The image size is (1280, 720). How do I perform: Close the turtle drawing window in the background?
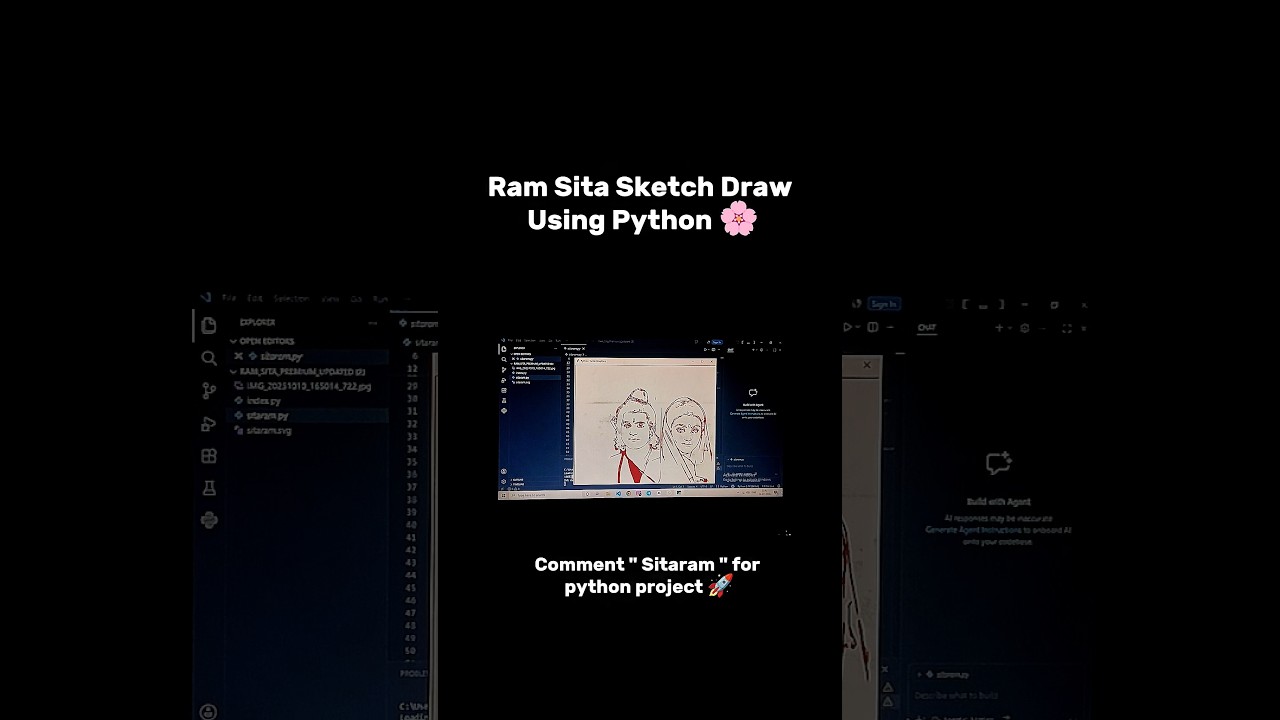[866, 365]
